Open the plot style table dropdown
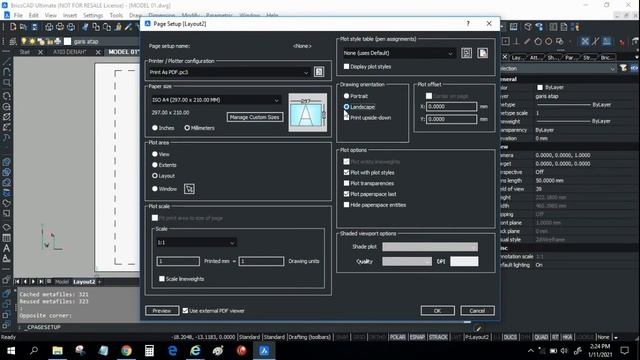 click(x=398, y=53)
